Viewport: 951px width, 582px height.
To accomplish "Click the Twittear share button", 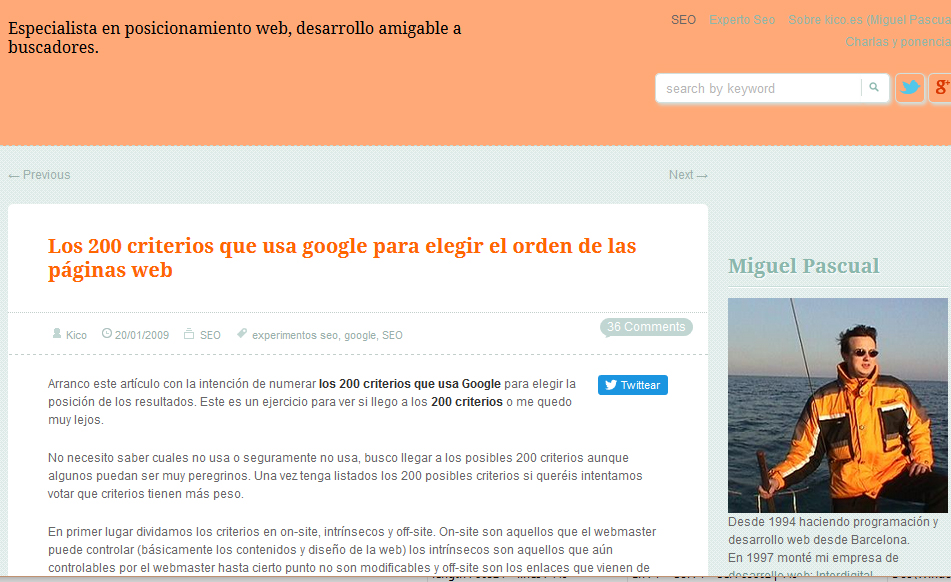I will point(633,385).
